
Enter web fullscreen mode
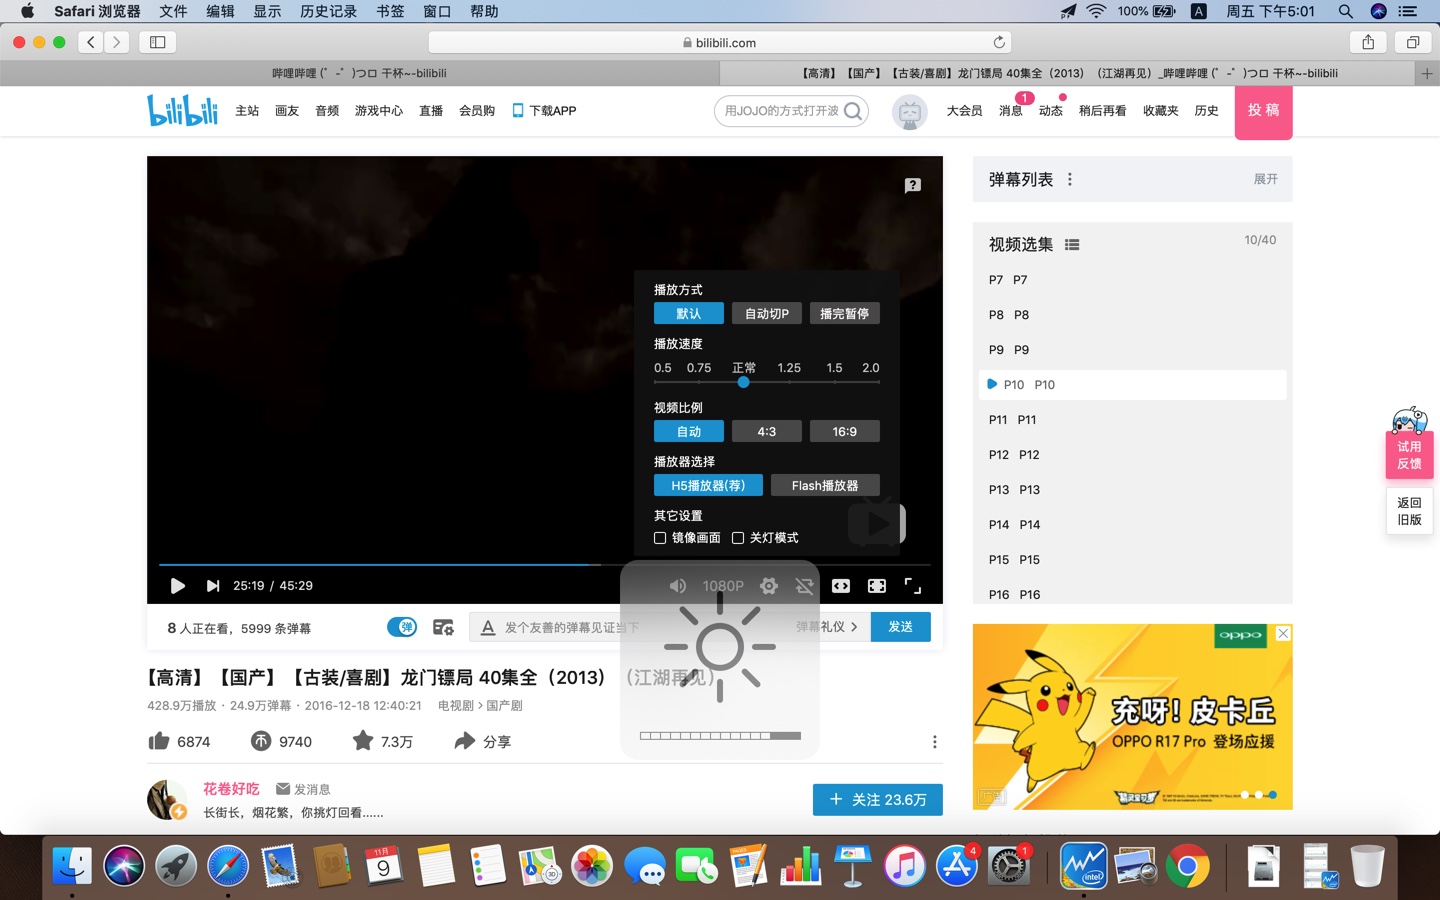click(x=877, y=586)
